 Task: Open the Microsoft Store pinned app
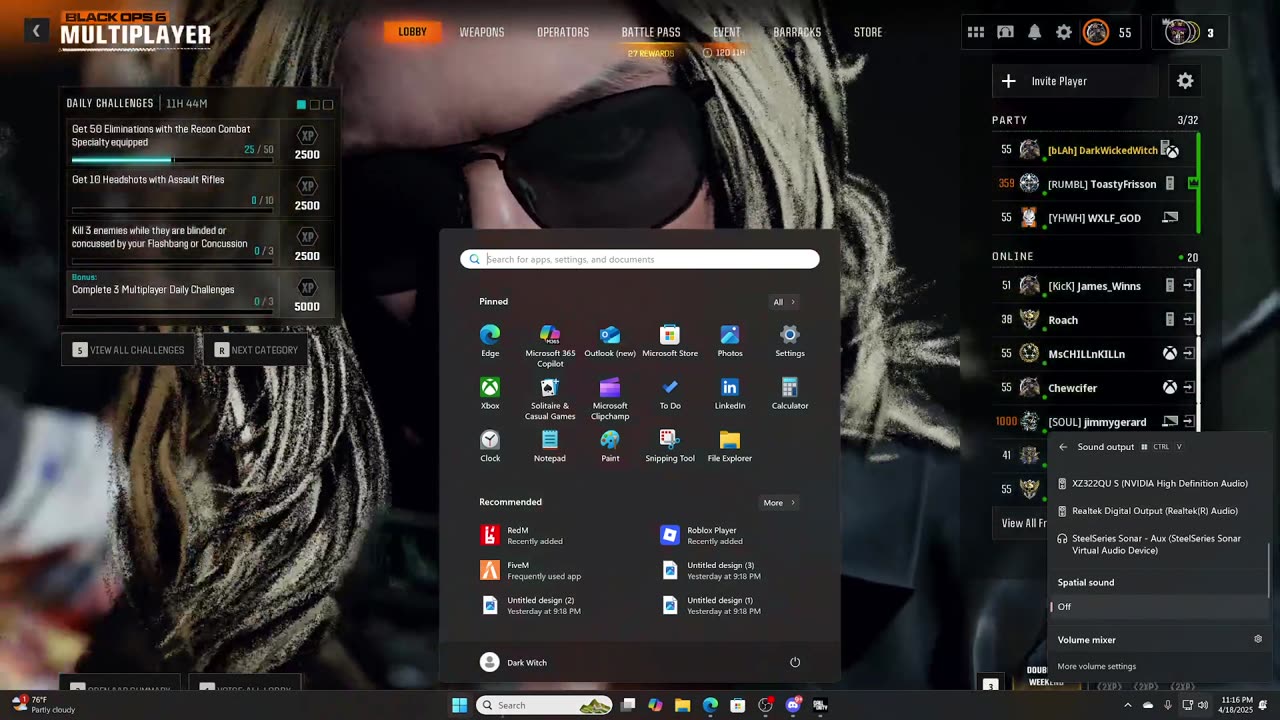[x=670, y=340]
